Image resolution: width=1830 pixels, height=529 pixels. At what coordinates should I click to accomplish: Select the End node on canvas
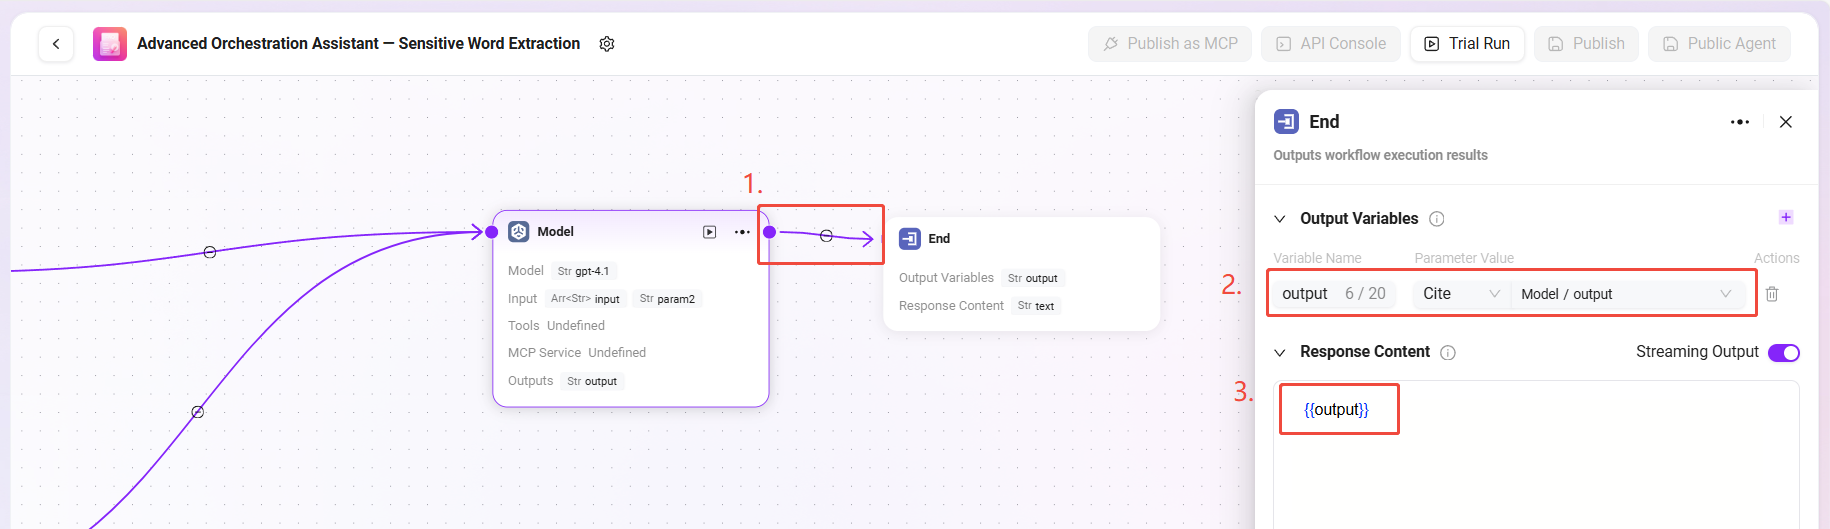tap(1020, 239)
